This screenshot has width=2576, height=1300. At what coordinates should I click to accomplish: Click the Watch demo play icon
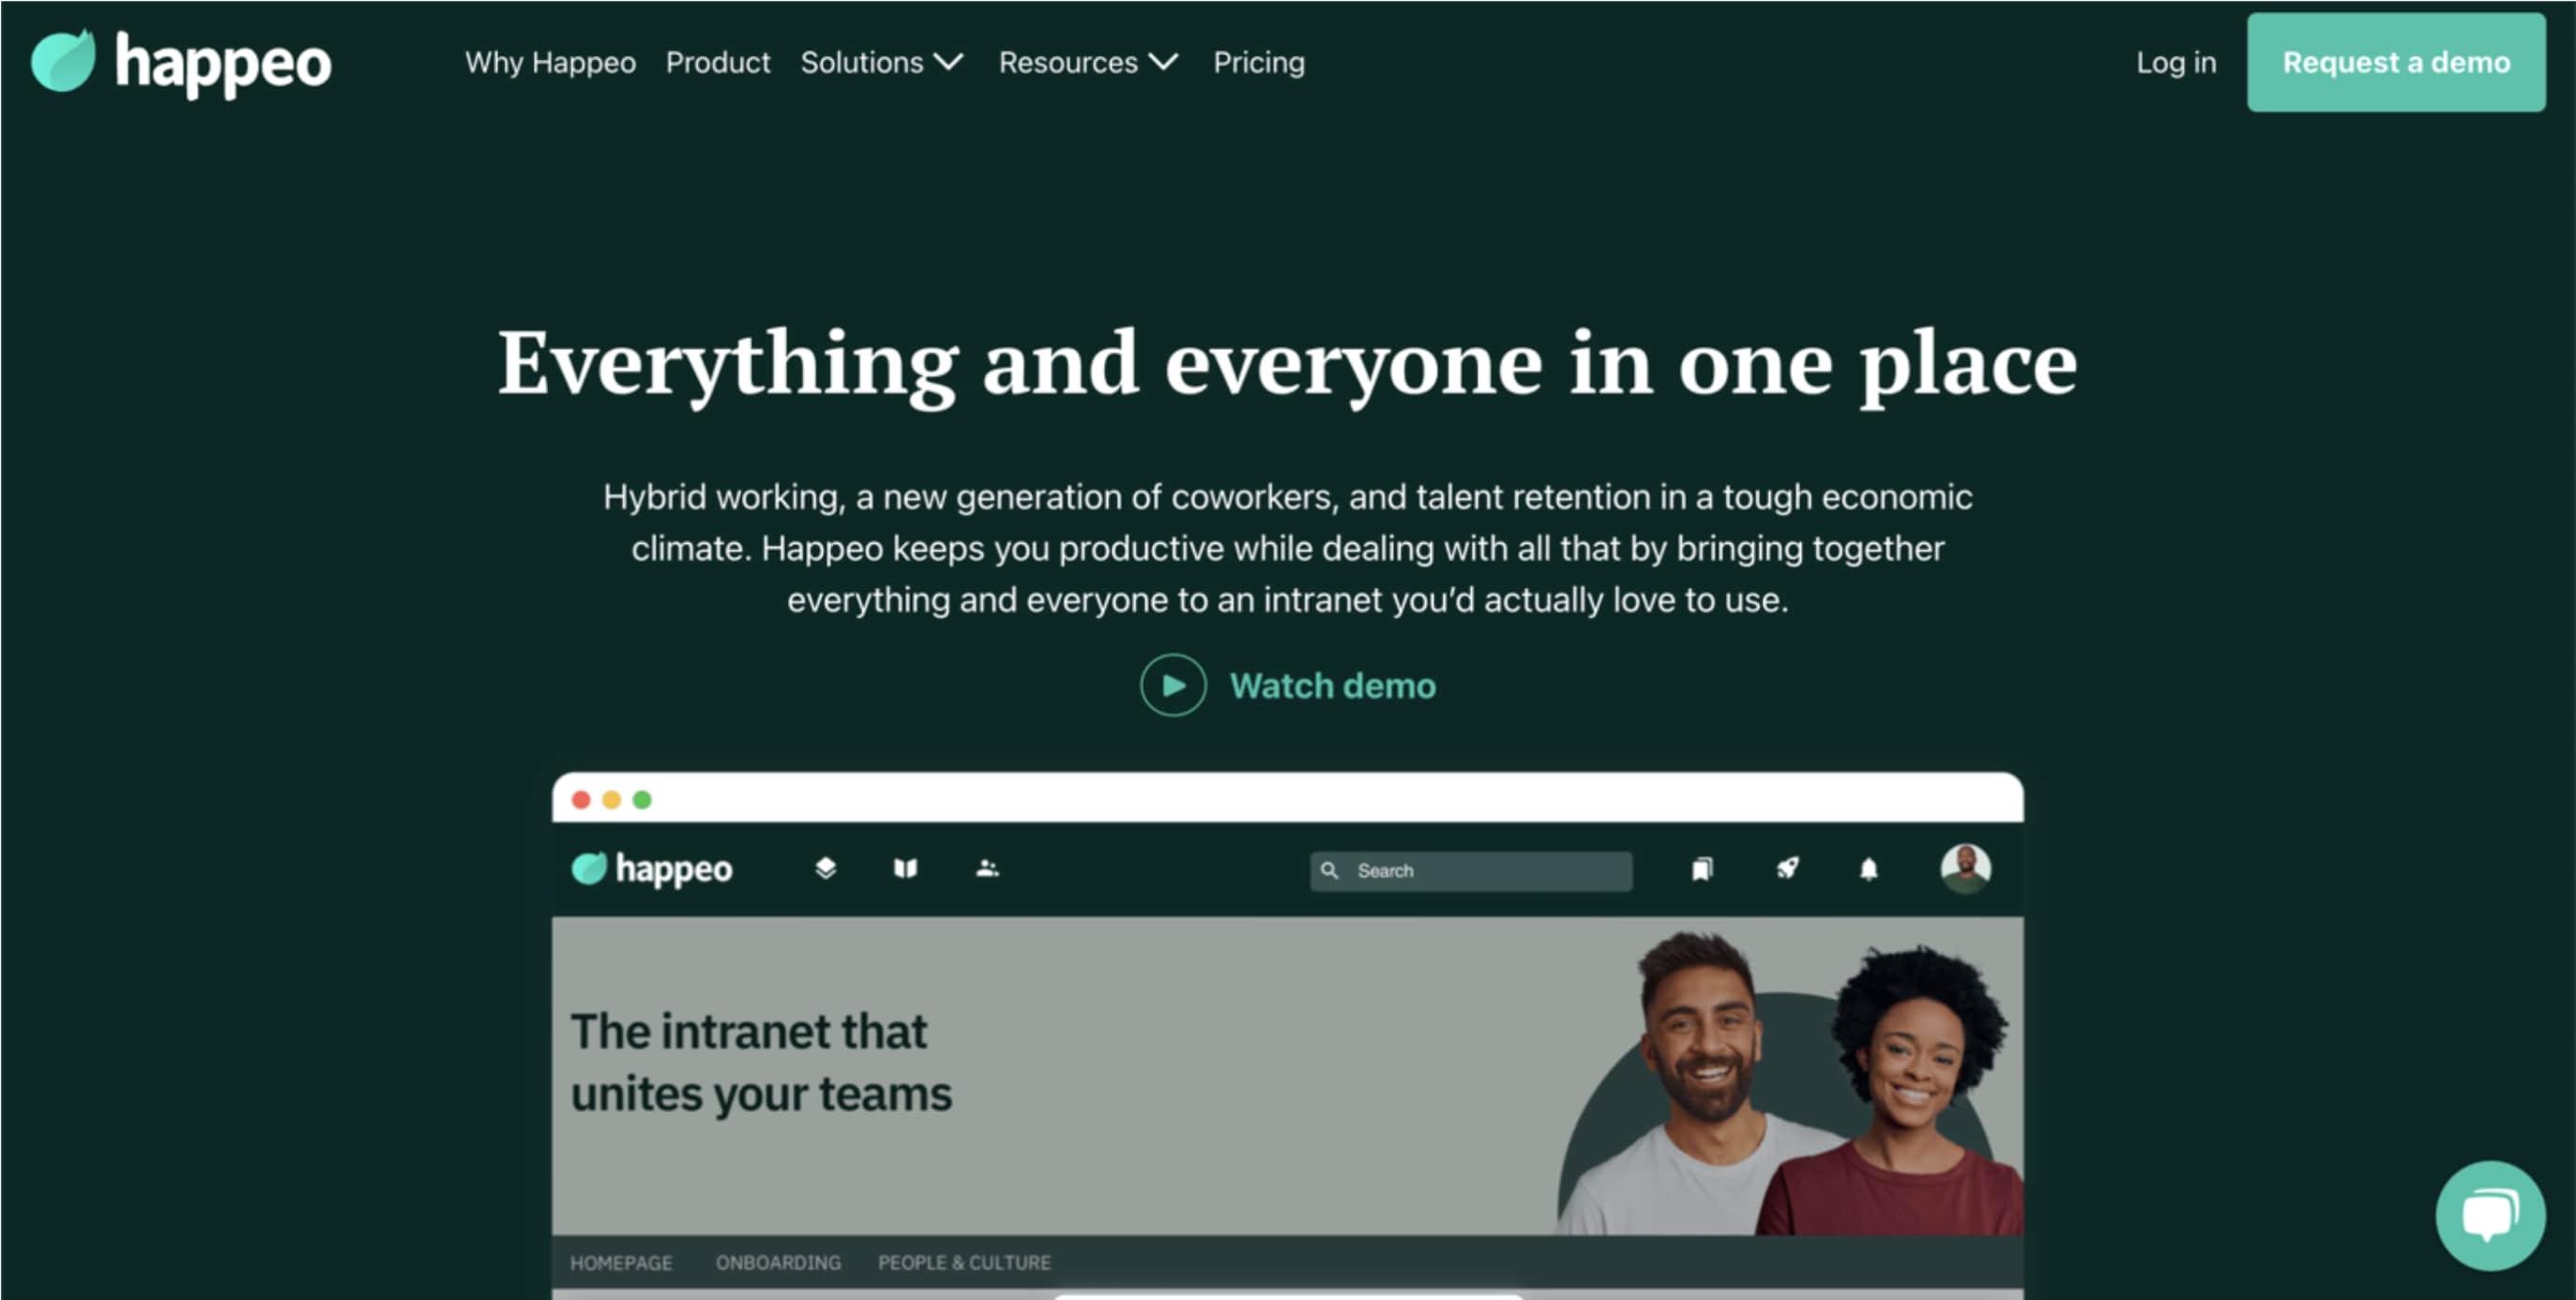coord(1172,686)
